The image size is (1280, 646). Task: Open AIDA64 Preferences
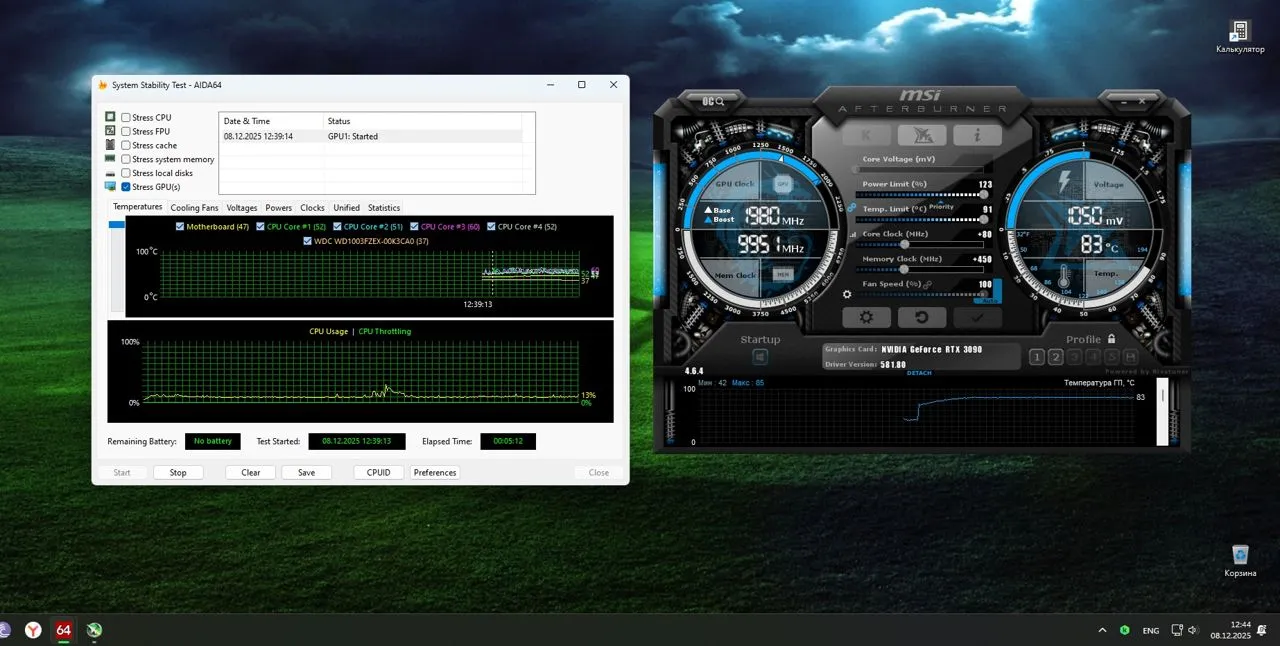point(435,473)
